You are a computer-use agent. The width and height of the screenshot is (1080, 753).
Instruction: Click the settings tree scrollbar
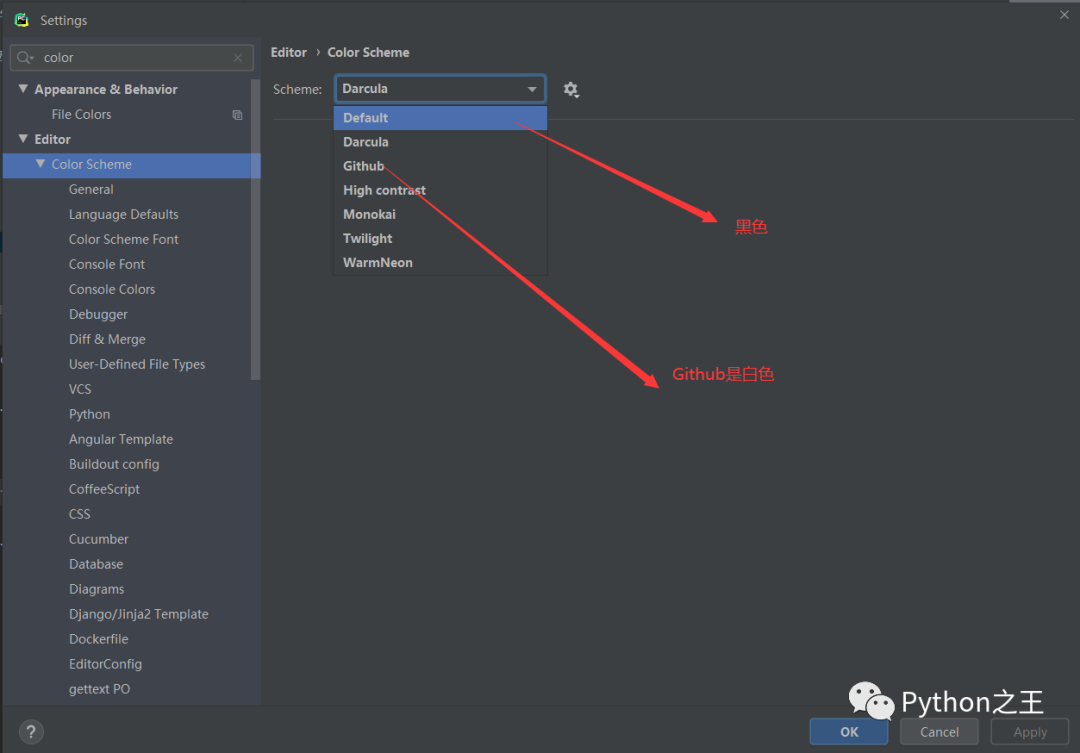tap(256, 229)
